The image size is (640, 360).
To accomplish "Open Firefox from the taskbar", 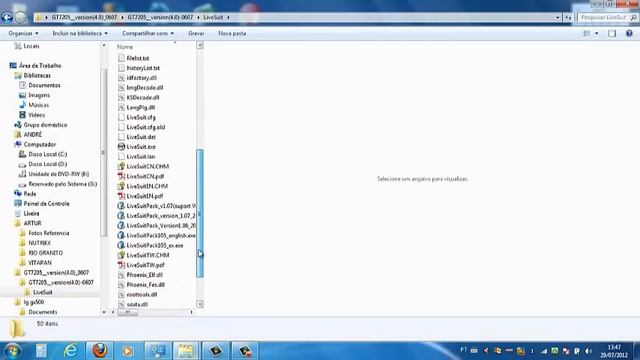I will (99, 351).
